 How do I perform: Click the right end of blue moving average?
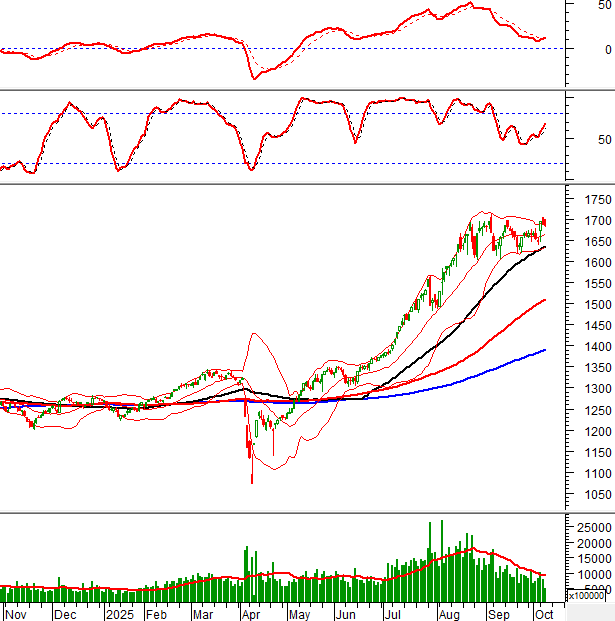coord(545,350)
